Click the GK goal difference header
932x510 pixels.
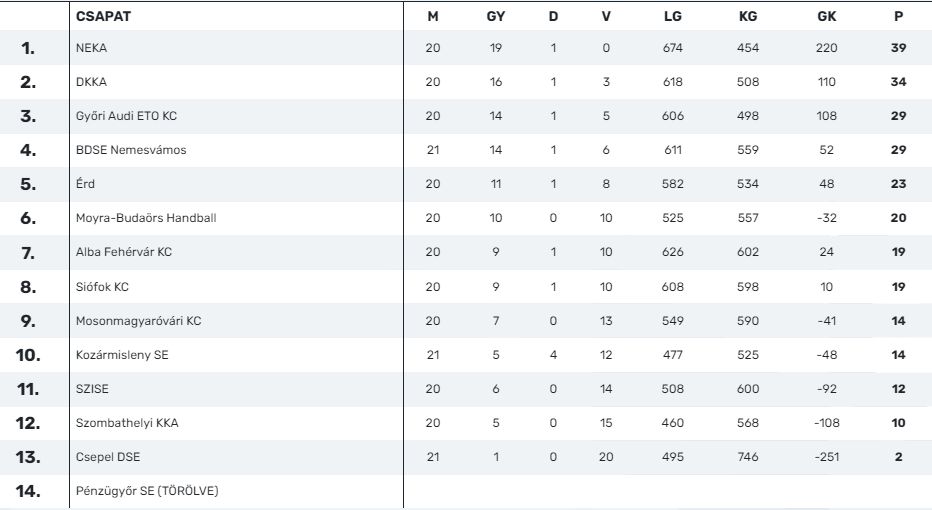click(x=826, y=17)
